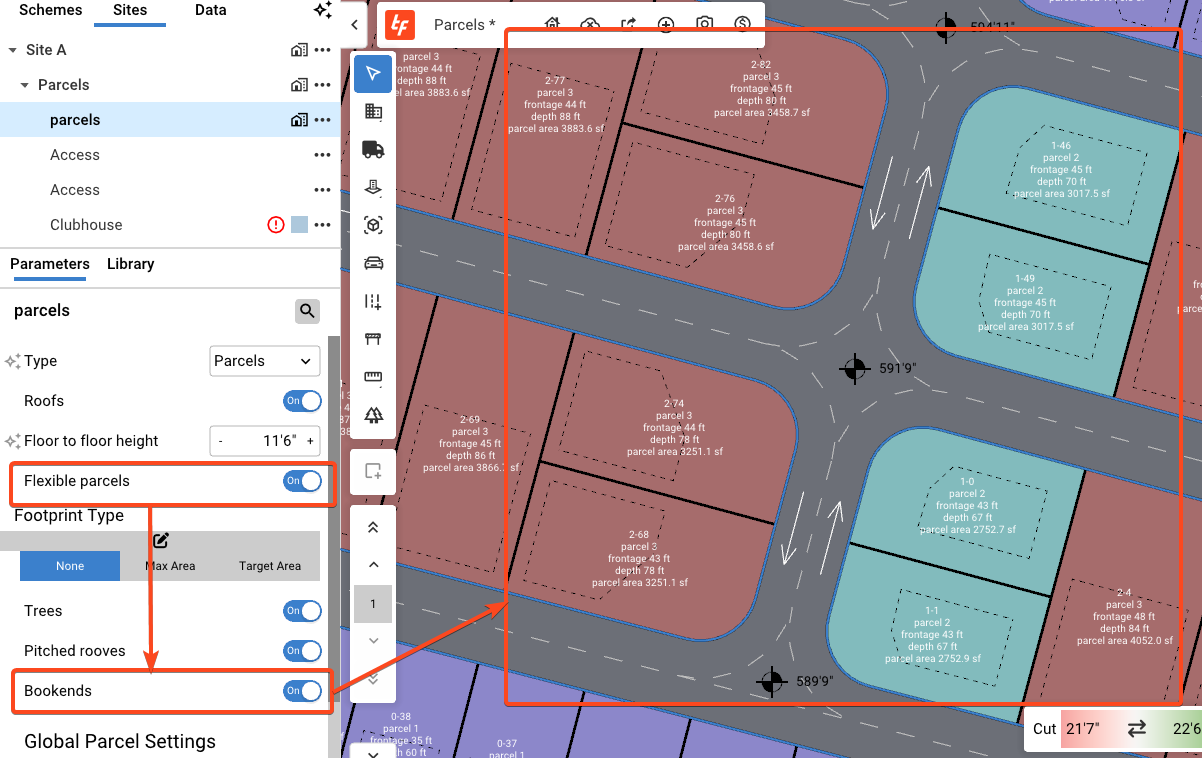Switch to the Schemes tab

pyautogui.click(x=51, y=10)
